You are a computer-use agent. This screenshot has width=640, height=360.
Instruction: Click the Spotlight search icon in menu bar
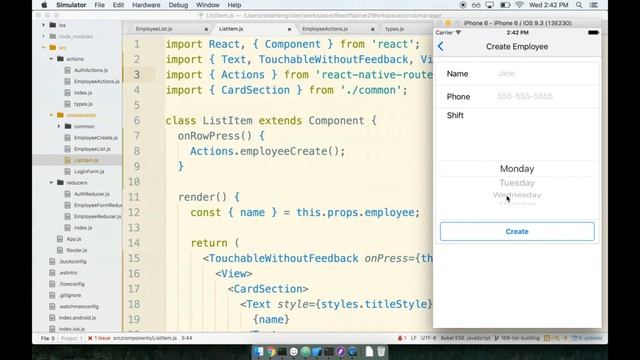click(579, 5)
